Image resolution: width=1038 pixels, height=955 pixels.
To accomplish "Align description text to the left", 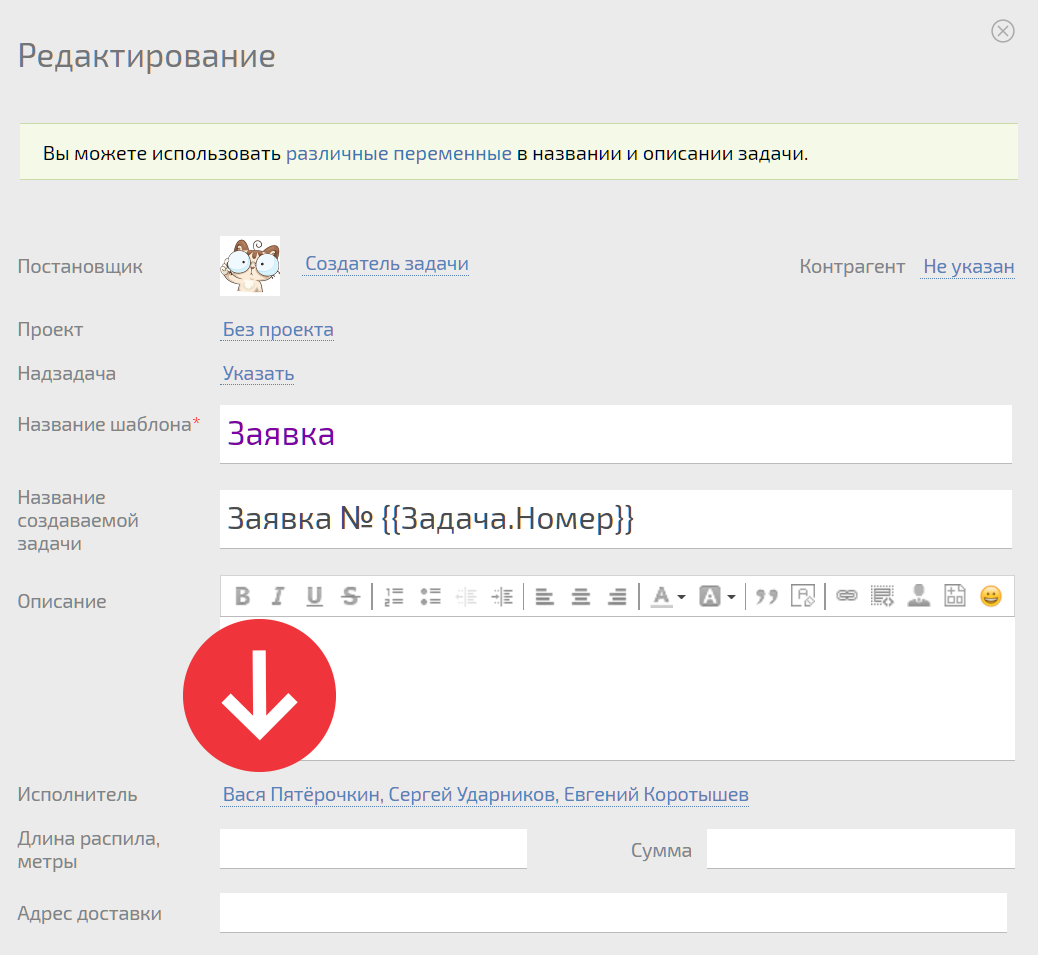I will (545, 596).
